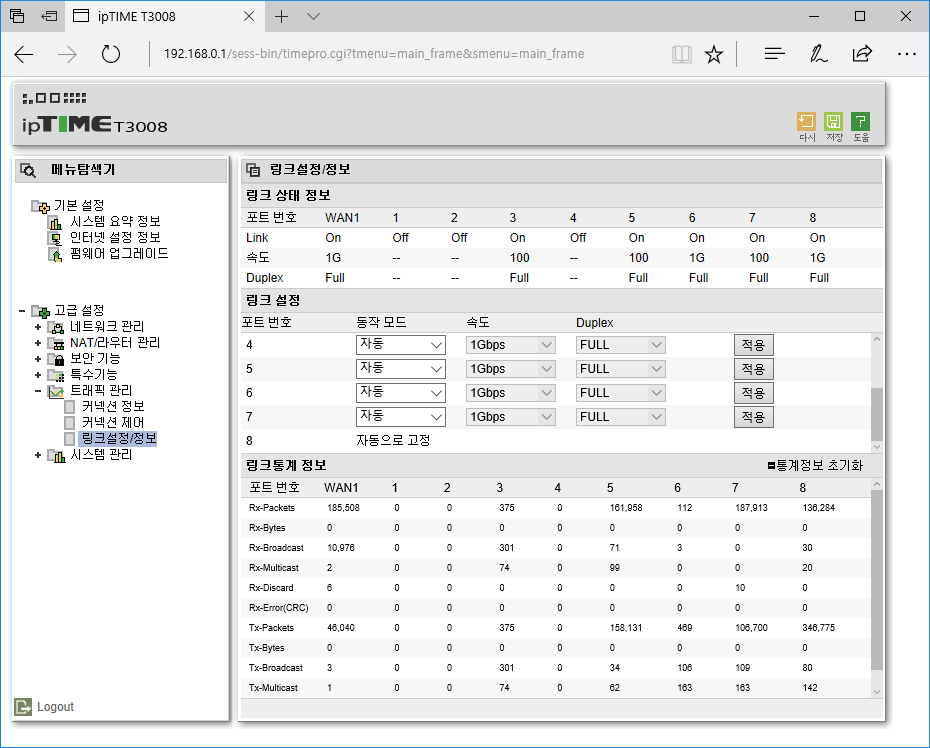
Task: Select the ipTIME T3008 browser tab
Action: click(164, 17)
